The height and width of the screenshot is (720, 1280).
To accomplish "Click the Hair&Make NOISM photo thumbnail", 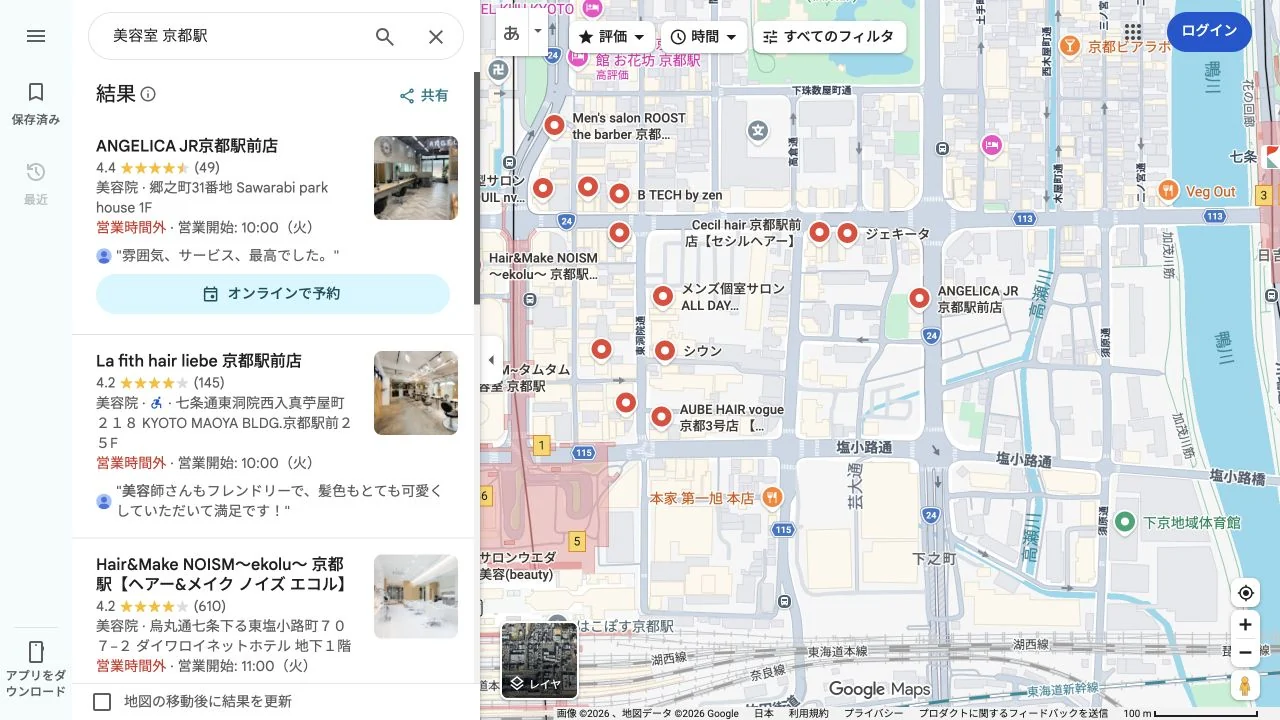I will [x=416, y=597].
